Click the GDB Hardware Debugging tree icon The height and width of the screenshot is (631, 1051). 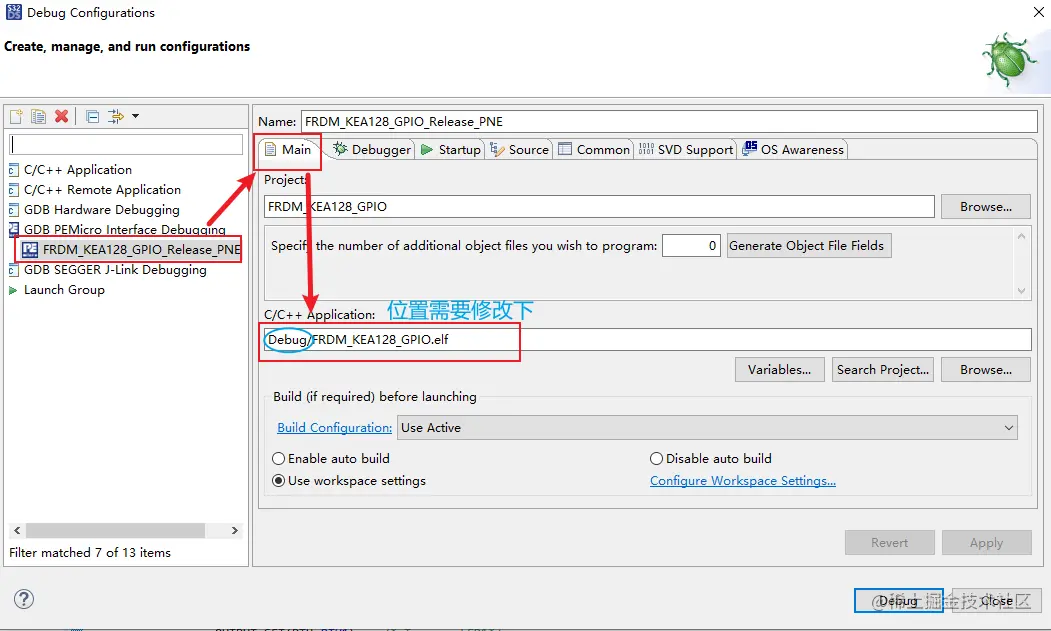click(13, 211)
